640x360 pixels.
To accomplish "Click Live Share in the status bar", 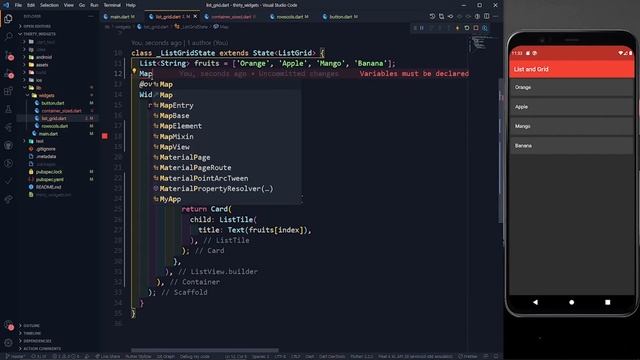I will [108, 356].
